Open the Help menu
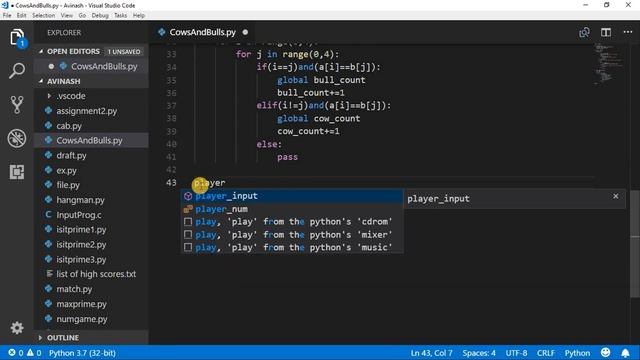The image size is (640, 360). tap(139, 16)
